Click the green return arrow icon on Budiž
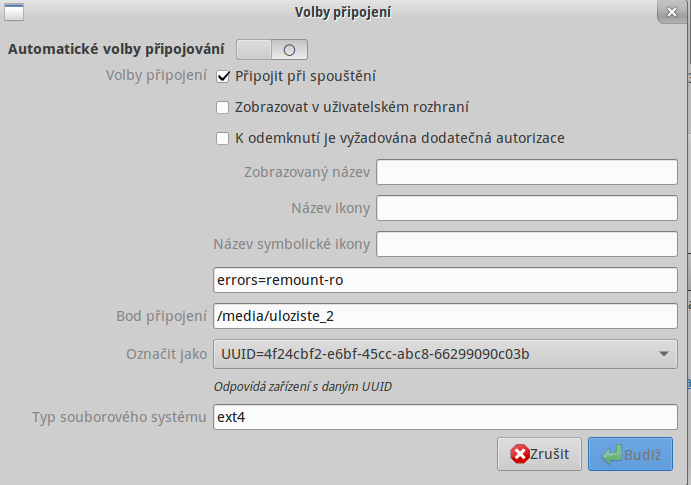 click(x=612, y=454)
